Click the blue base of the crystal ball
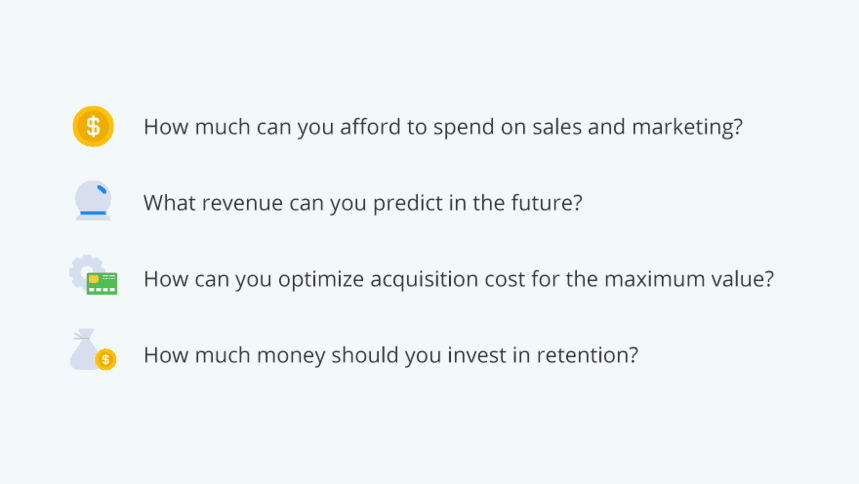 pos(93,213)
